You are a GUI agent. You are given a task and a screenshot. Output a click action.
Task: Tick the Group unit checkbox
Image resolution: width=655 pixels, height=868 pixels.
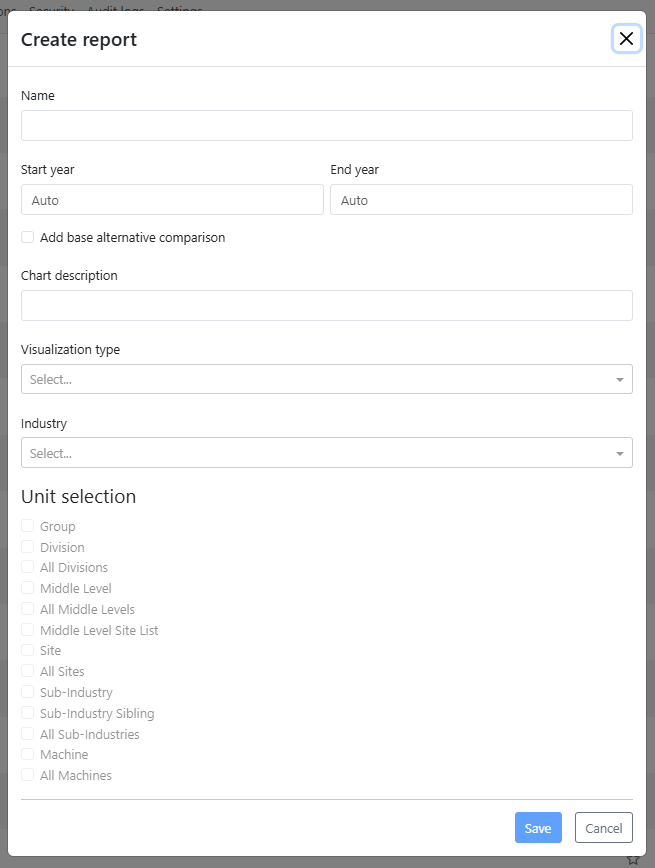[27, 526]
